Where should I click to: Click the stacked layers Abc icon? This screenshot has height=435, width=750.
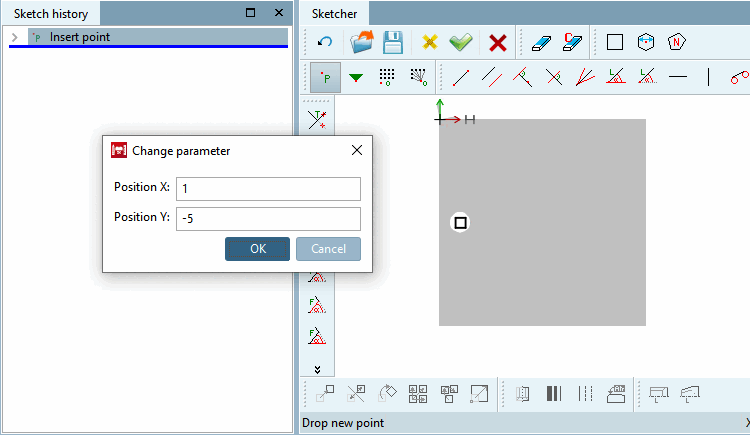coord(616,394)
